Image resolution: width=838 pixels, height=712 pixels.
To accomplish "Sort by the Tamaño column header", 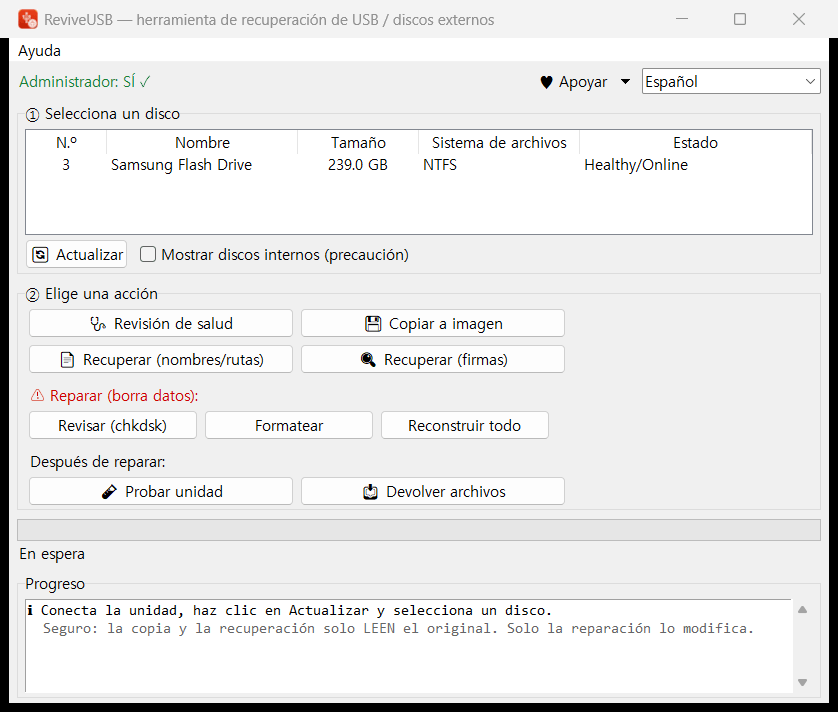I will [358, 143].
